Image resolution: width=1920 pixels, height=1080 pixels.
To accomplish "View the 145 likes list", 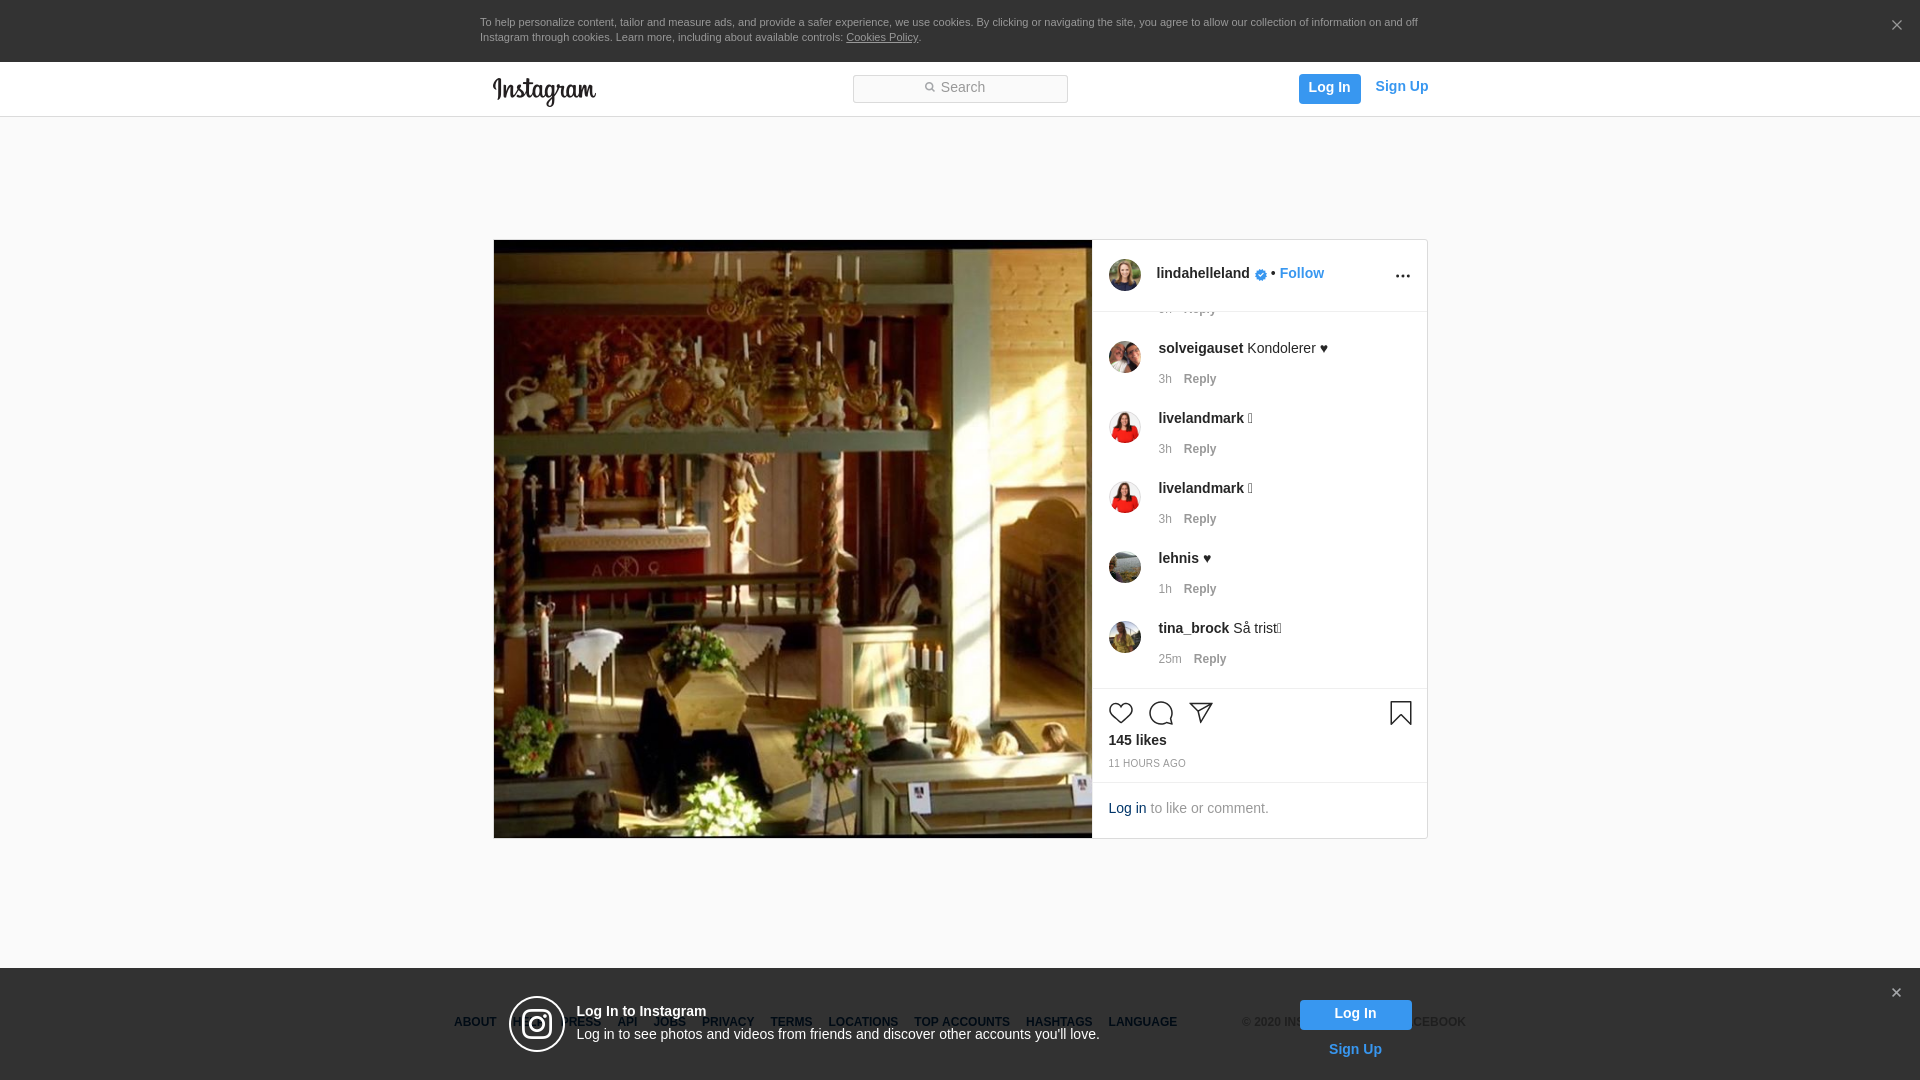I will [x=1137, y=740].
